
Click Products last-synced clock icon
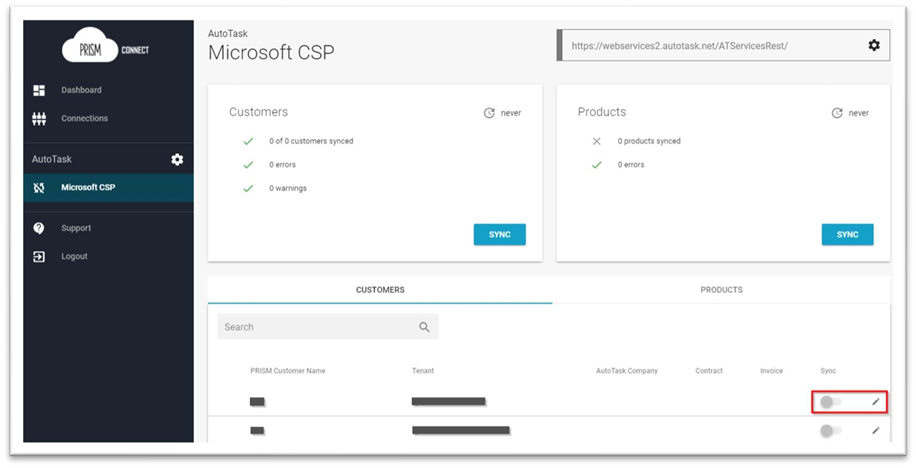[x=837, y=113]
